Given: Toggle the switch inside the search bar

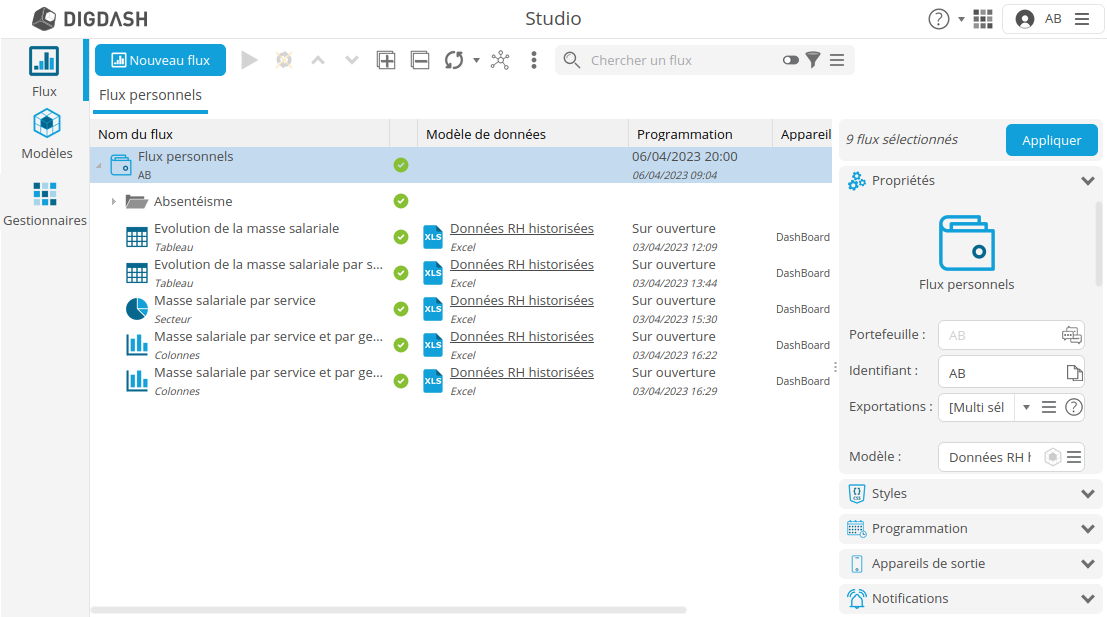Looking at the screenshot, I should 791,60.
